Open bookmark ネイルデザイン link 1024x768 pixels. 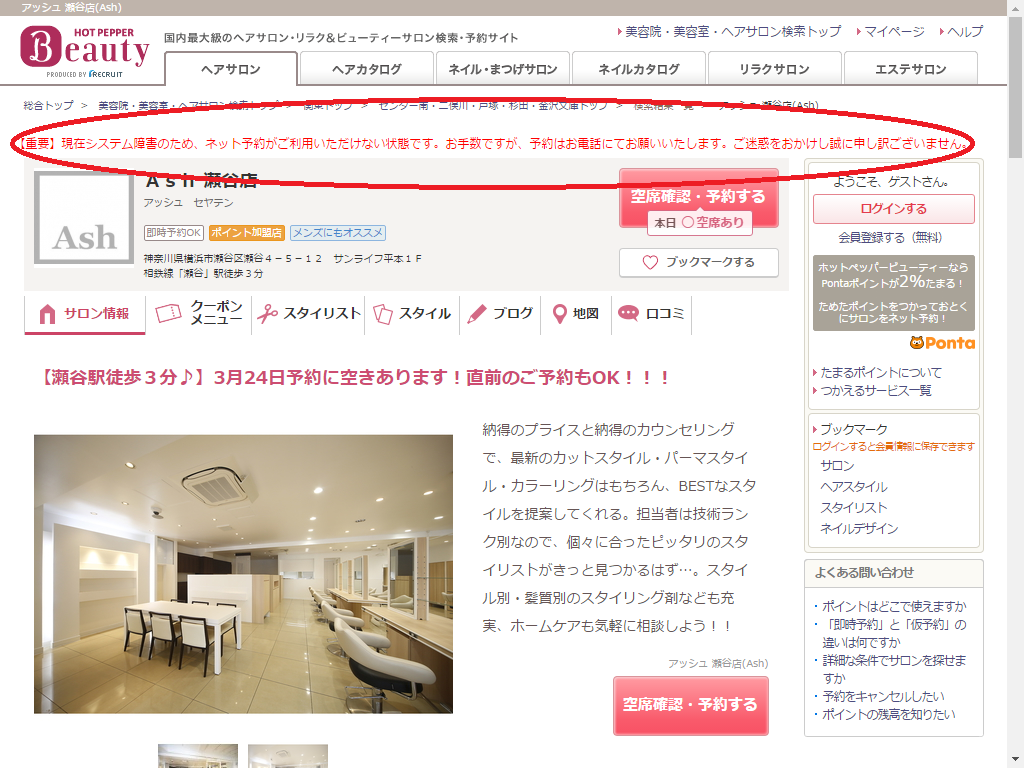point(859,528)
